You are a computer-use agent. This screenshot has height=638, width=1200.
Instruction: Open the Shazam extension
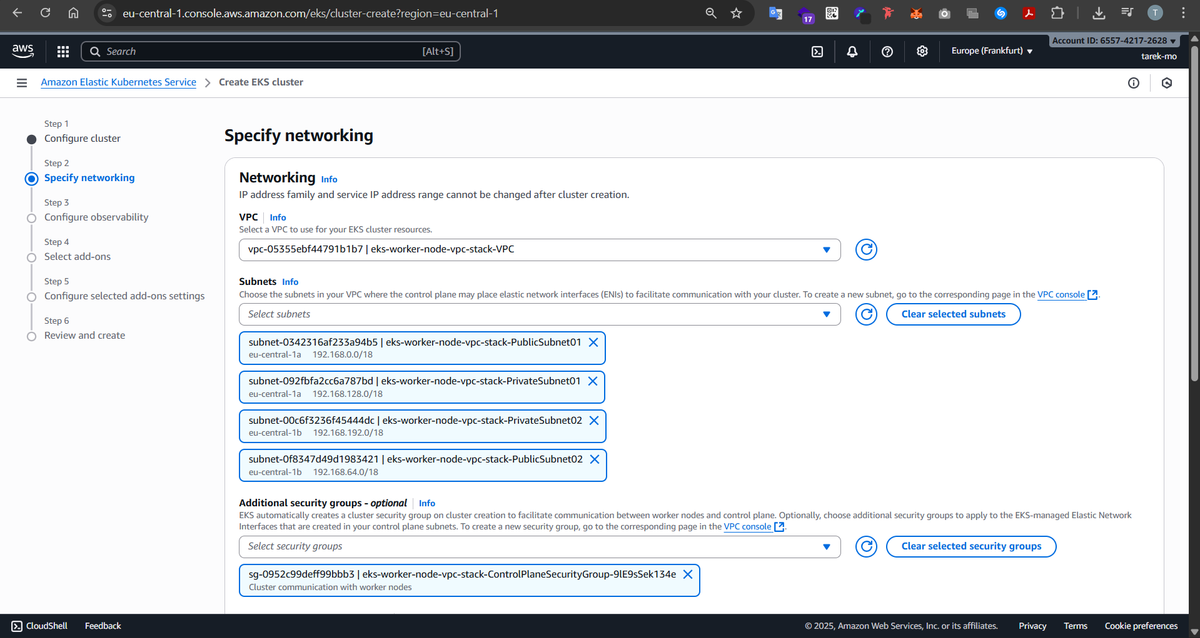1001,13
